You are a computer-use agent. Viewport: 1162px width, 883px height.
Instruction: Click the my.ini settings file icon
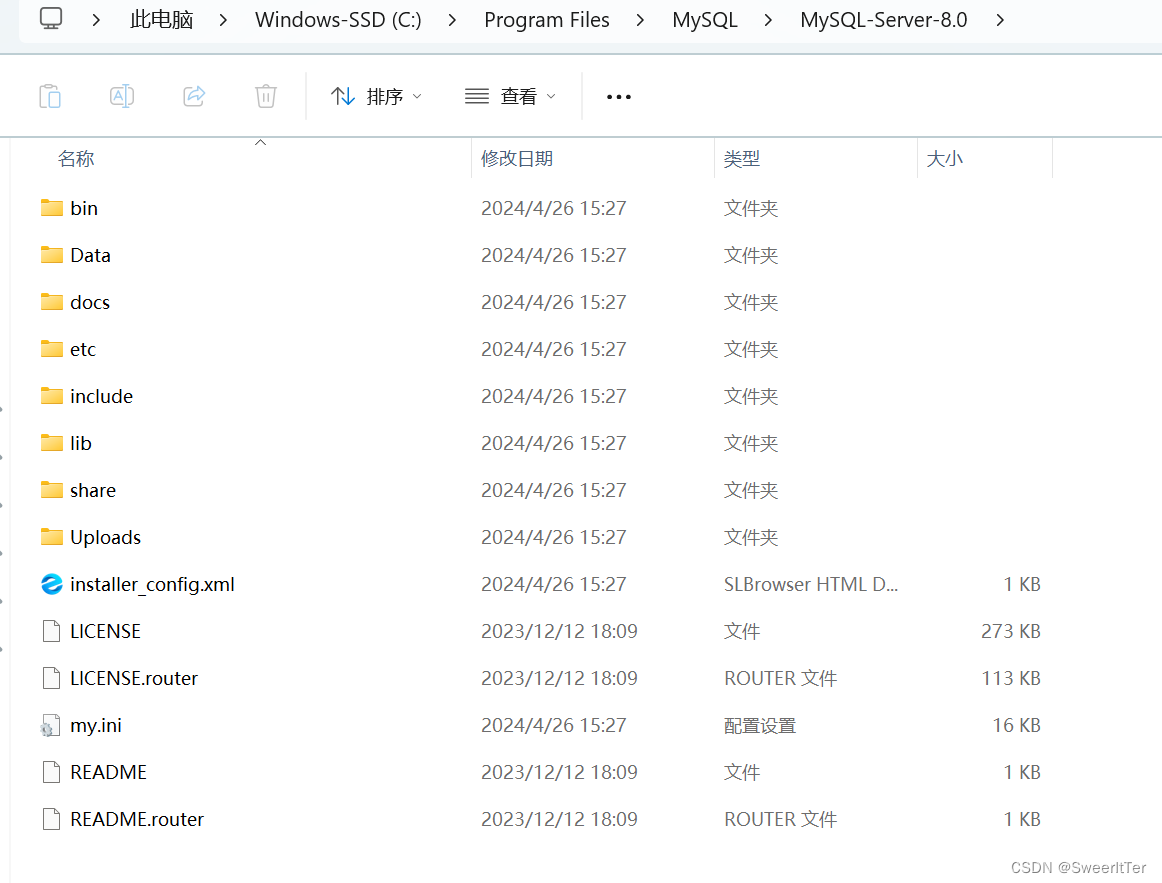point(50,725)
